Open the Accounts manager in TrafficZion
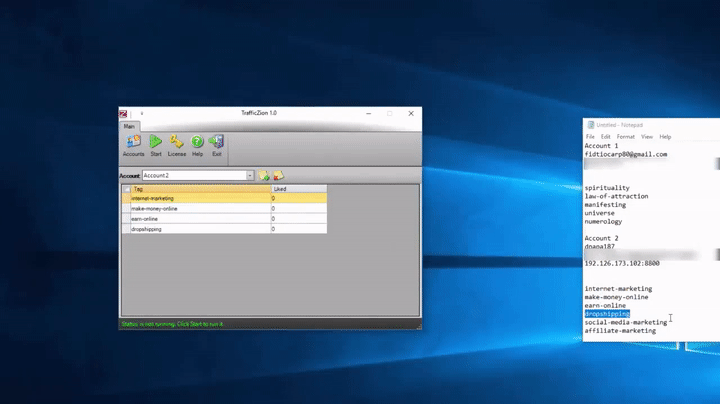The height and width of the screenshot is (404, 720). (133, 146)
